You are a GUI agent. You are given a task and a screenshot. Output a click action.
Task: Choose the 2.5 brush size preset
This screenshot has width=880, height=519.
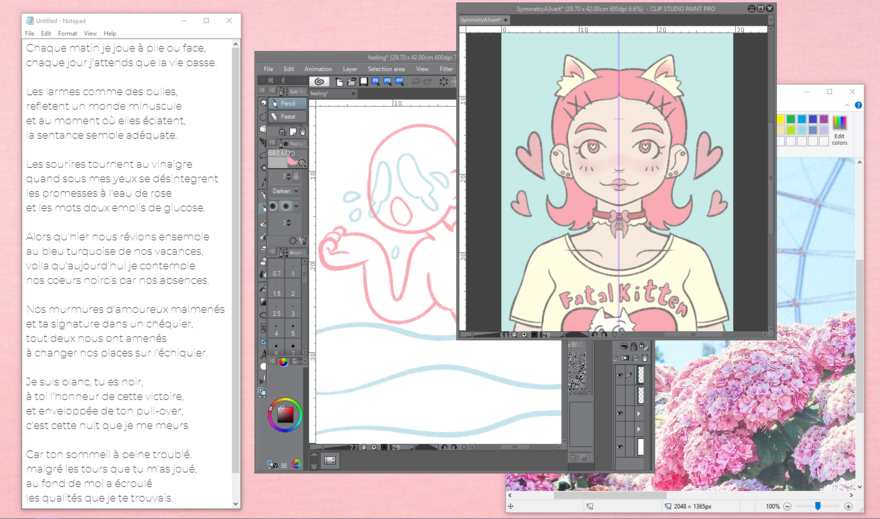tap(276, 314)
